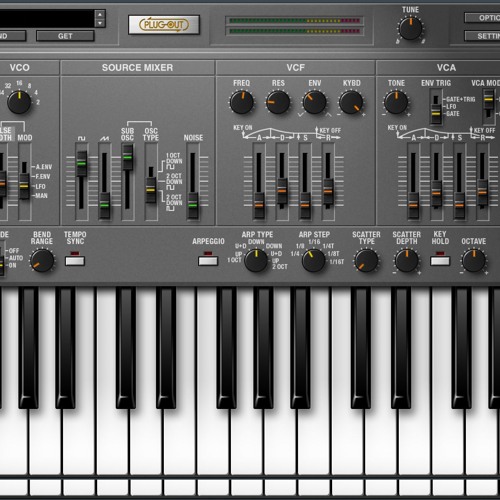Click the VCF ENV knob
Image resolution: width=500 pixels, height=500 pixels.
click(314, 102)
